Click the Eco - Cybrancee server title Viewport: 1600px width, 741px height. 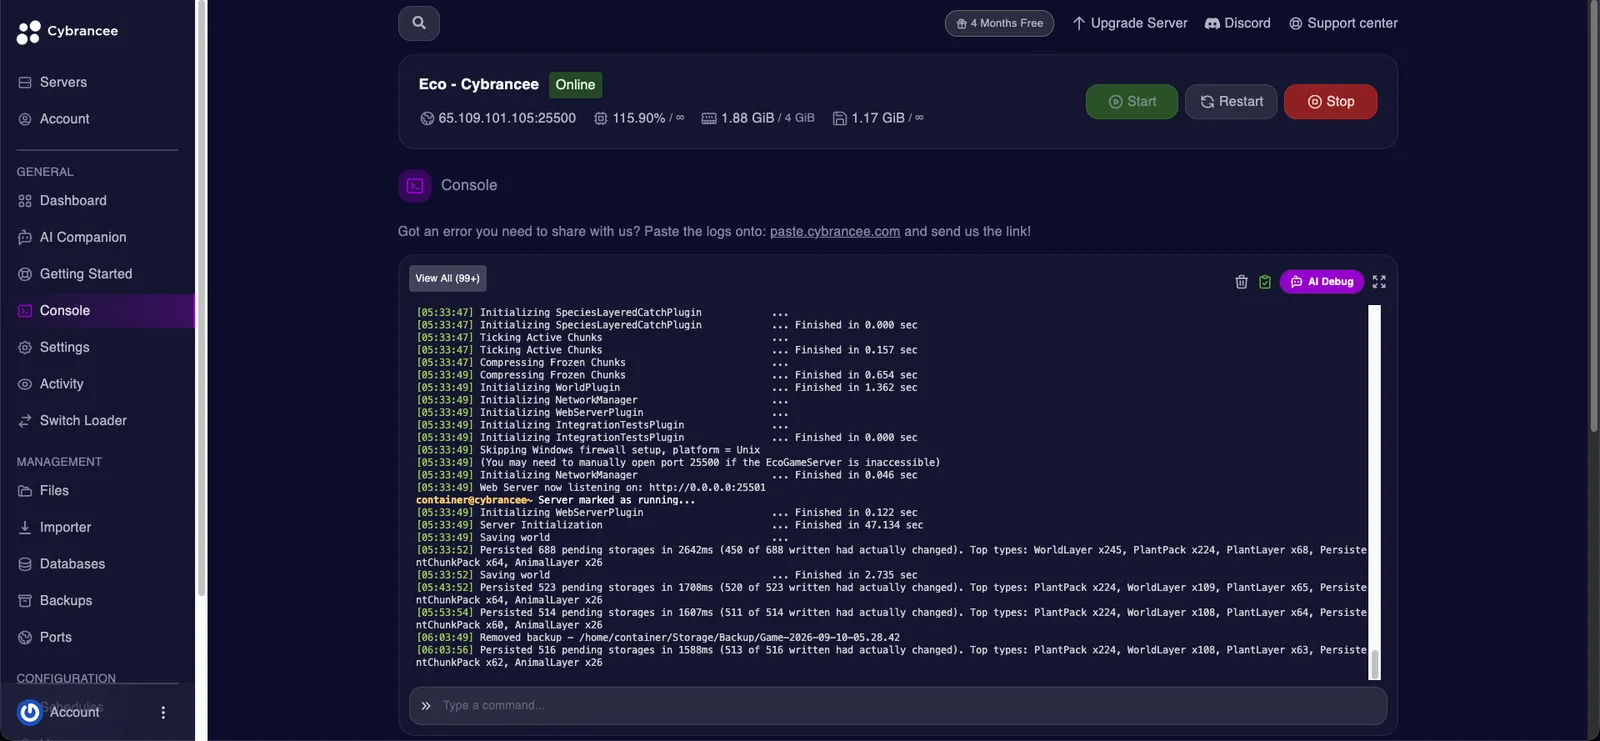[x=479, y=85]
